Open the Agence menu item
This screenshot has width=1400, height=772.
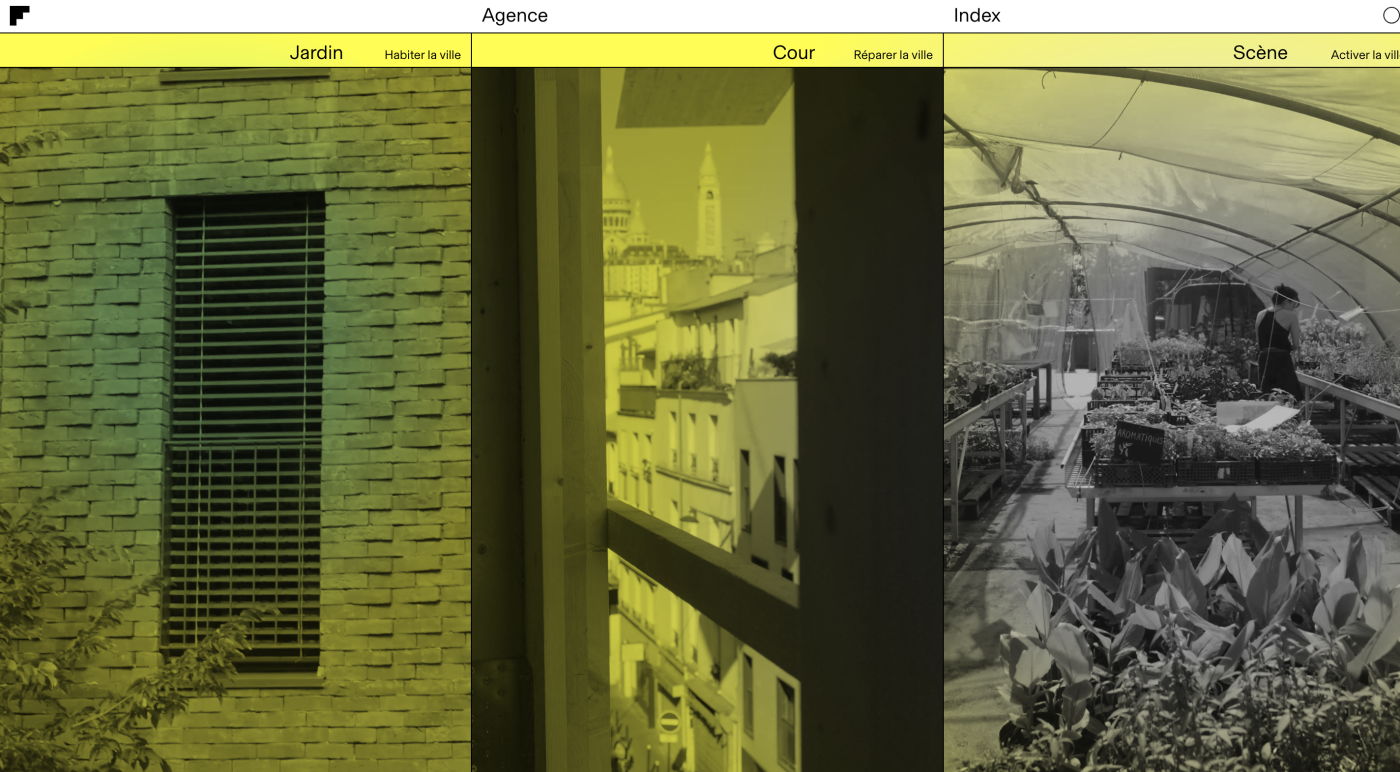[x=514, y=15]
